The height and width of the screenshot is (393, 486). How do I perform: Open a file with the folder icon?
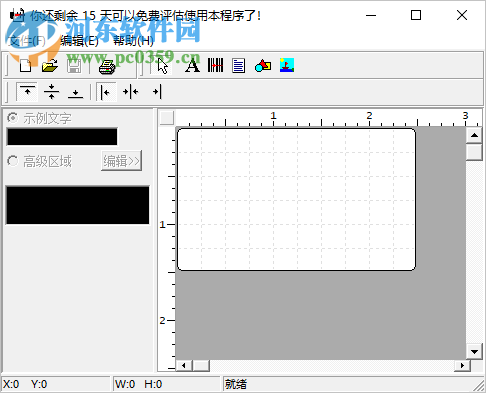50,66
